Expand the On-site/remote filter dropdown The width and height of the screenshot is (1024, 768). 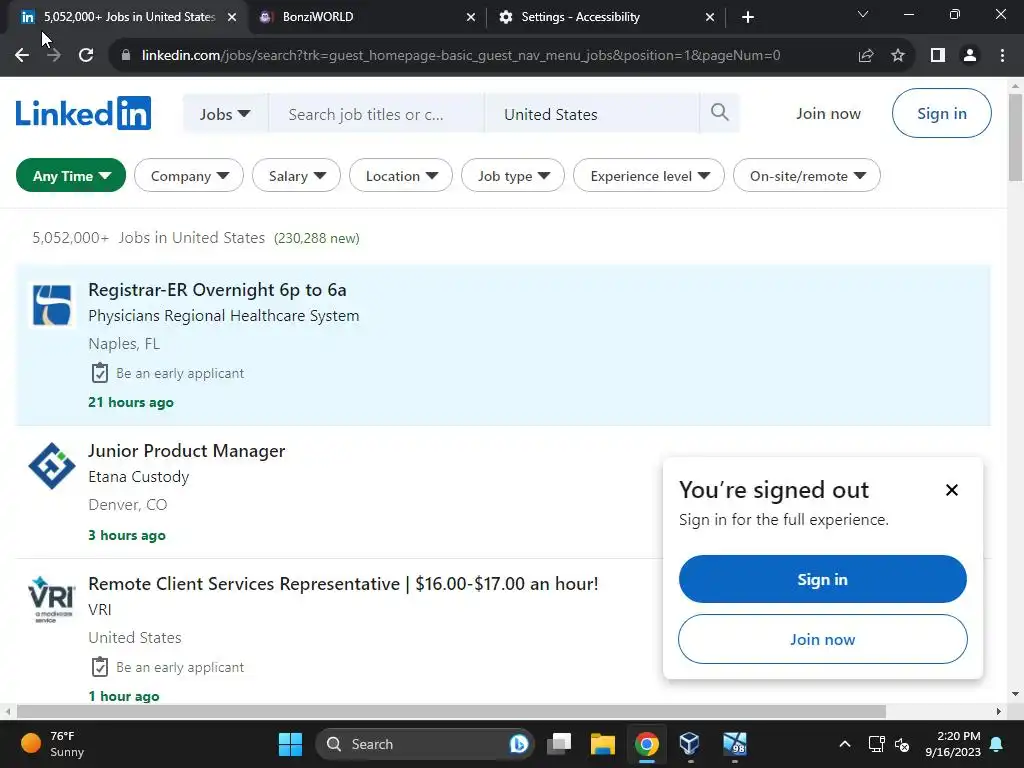point(807,176)
